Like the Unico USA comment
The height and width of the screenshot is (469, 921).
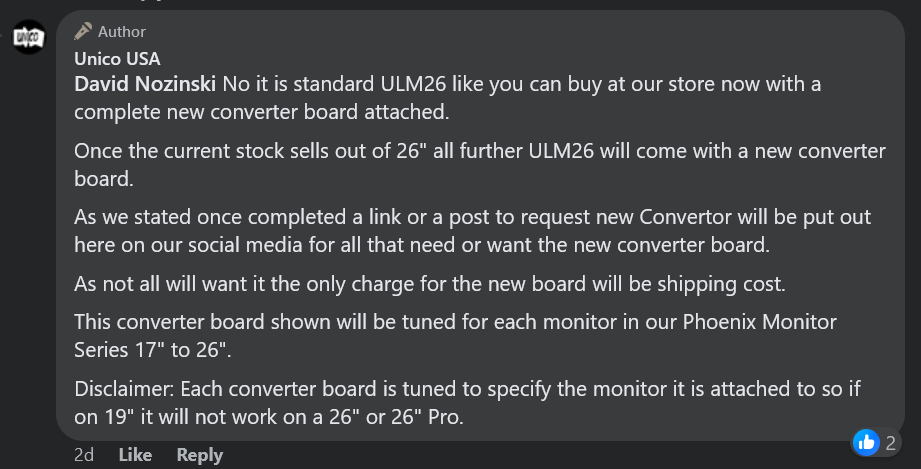[x=135, y=455]
